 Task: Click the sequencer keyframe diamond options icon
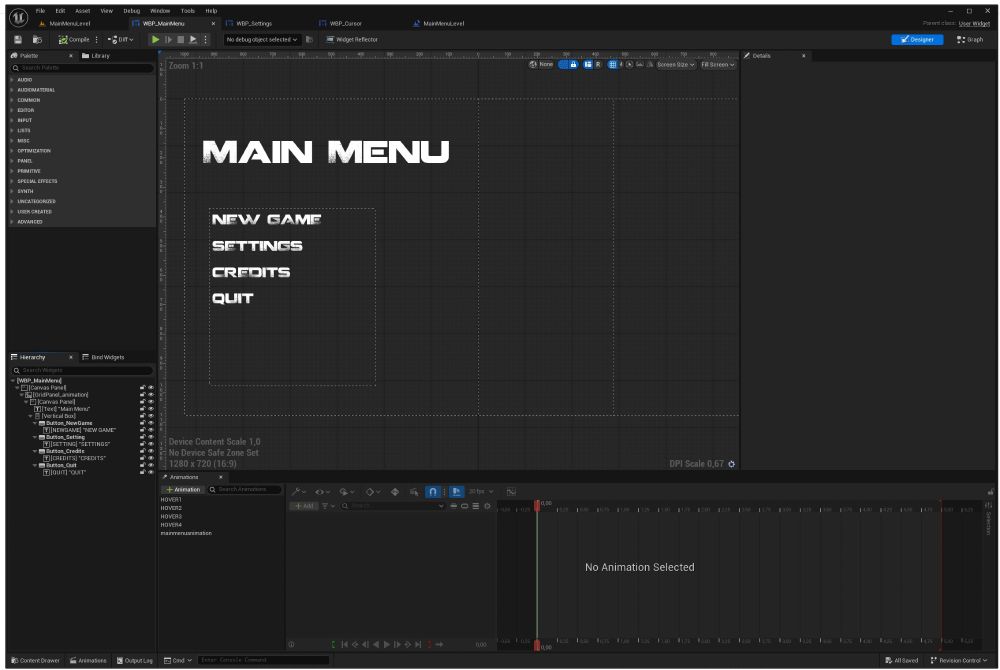[372, 492]
